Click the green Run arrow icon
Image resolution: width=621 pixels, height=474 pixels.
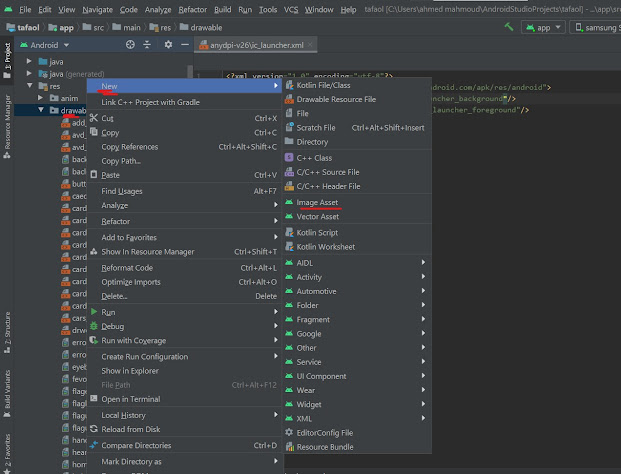click(92, 312)
